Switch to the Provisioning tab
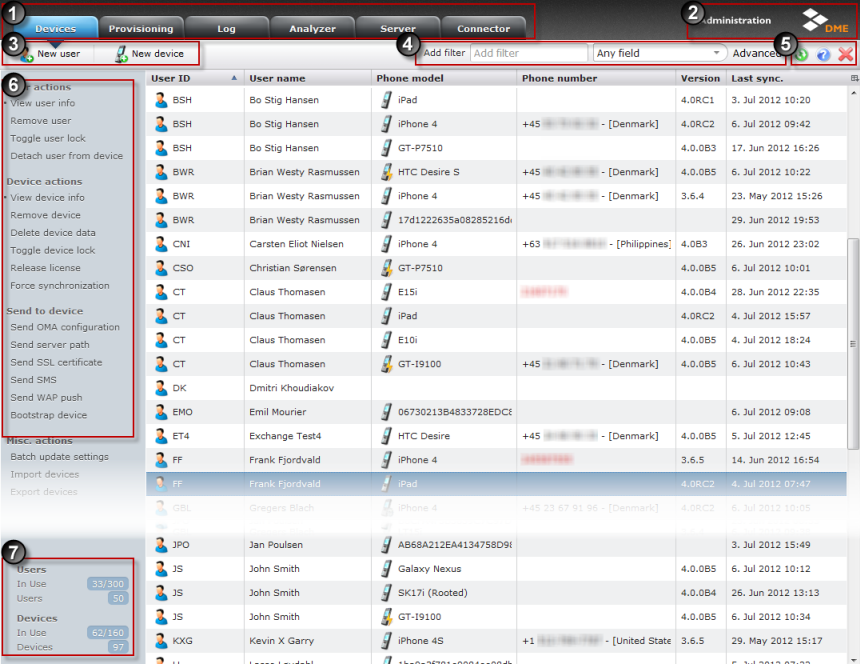 coord(140,28)
